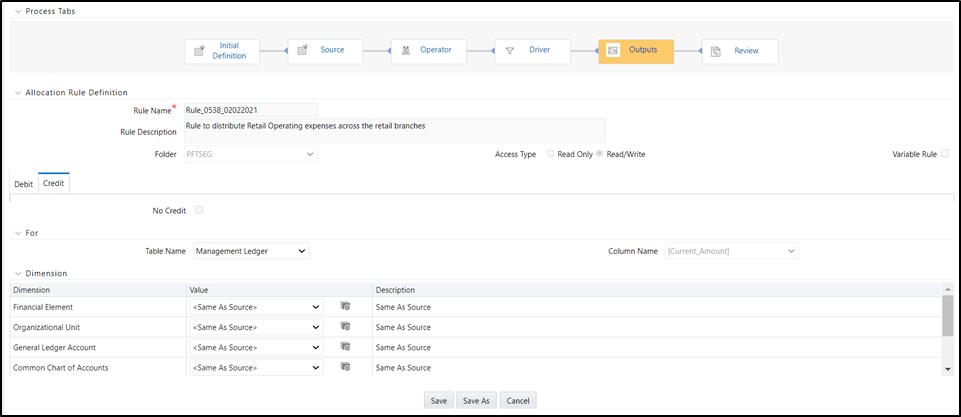Click the Organizational Unit dimension cell
961x417 pixels.
pyautogui.click(x=99, y=327)
